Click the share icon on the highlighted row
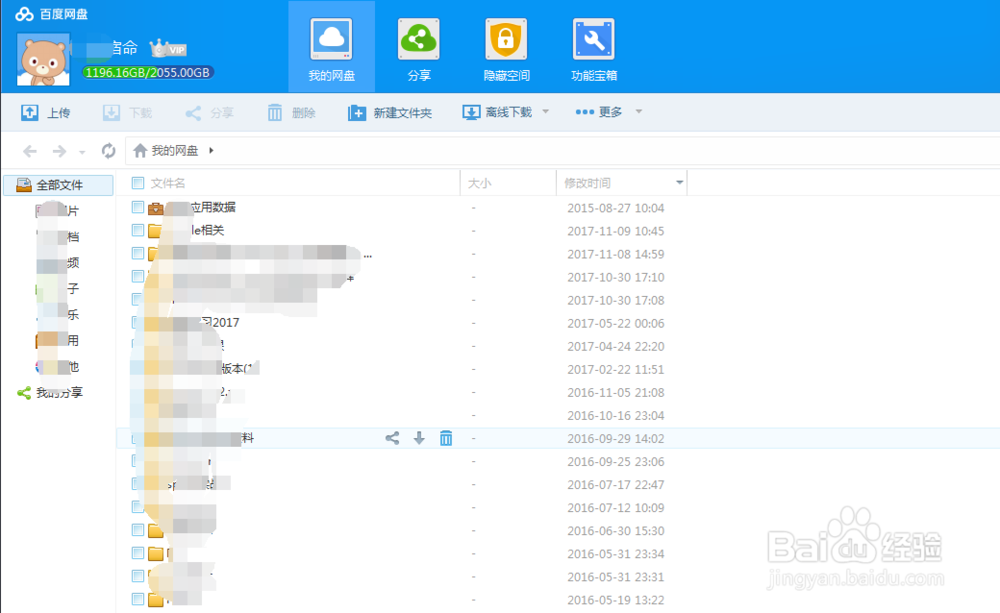1000x613 pixels. [x=391, y=438]
